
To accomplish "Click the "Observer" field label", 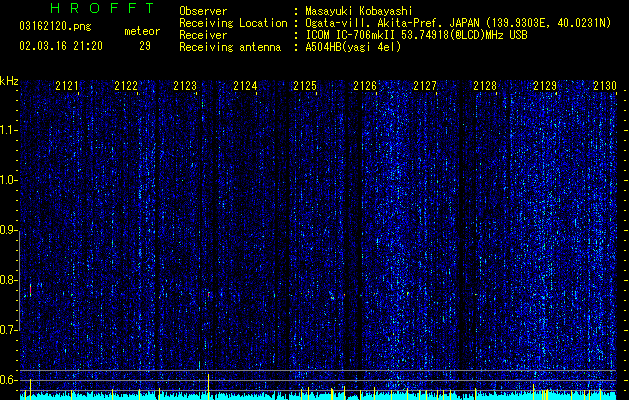I will click(x=203, y=11).
